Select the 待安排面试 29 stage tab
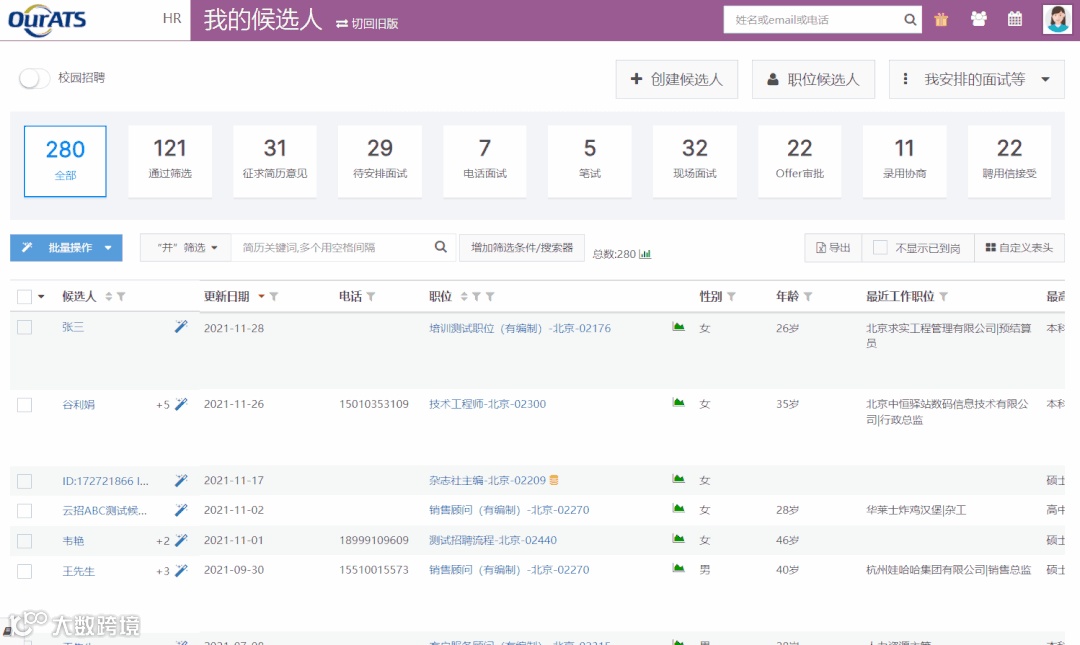 point(380,161)
